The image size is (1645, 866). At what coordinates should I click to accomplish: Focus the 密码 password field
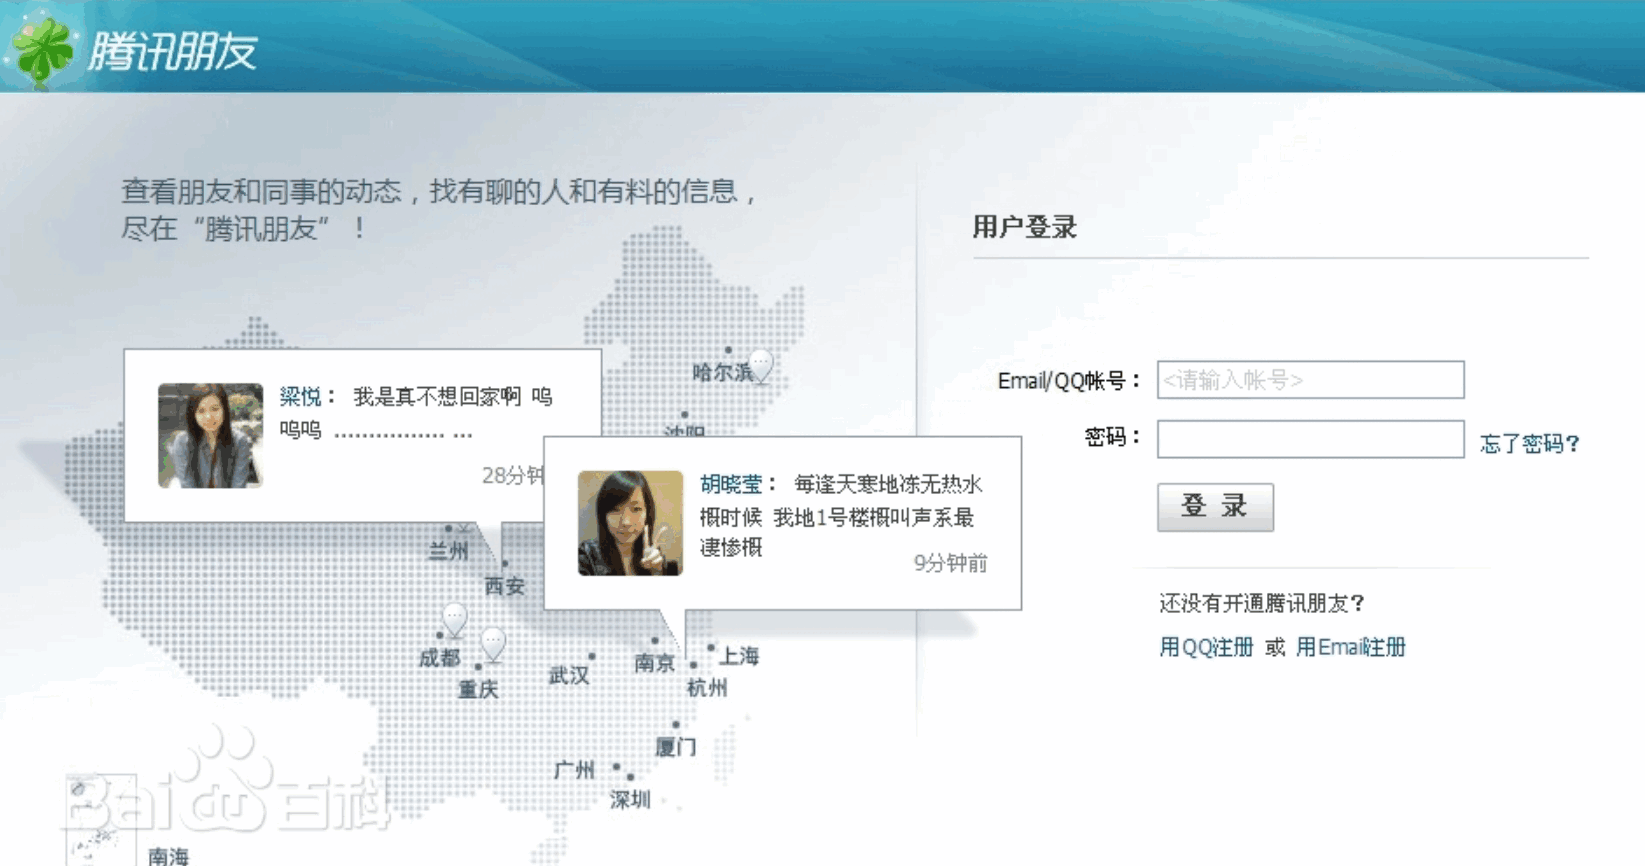1310,439
